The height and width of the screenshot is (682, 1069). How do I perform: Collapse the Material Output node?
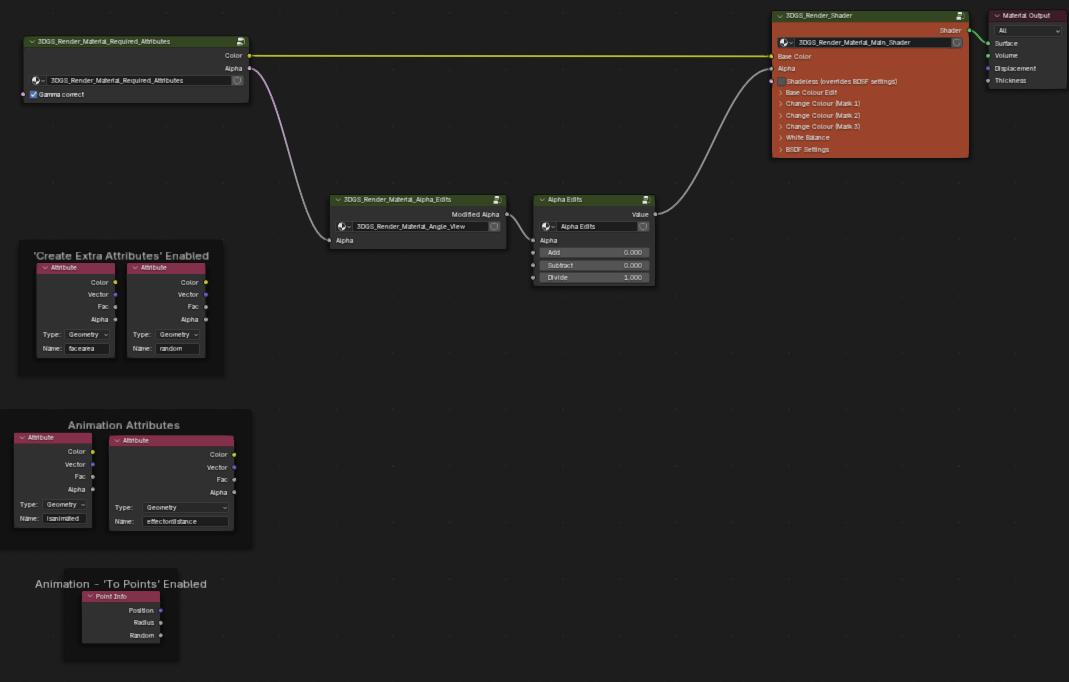tap(995, 16)
